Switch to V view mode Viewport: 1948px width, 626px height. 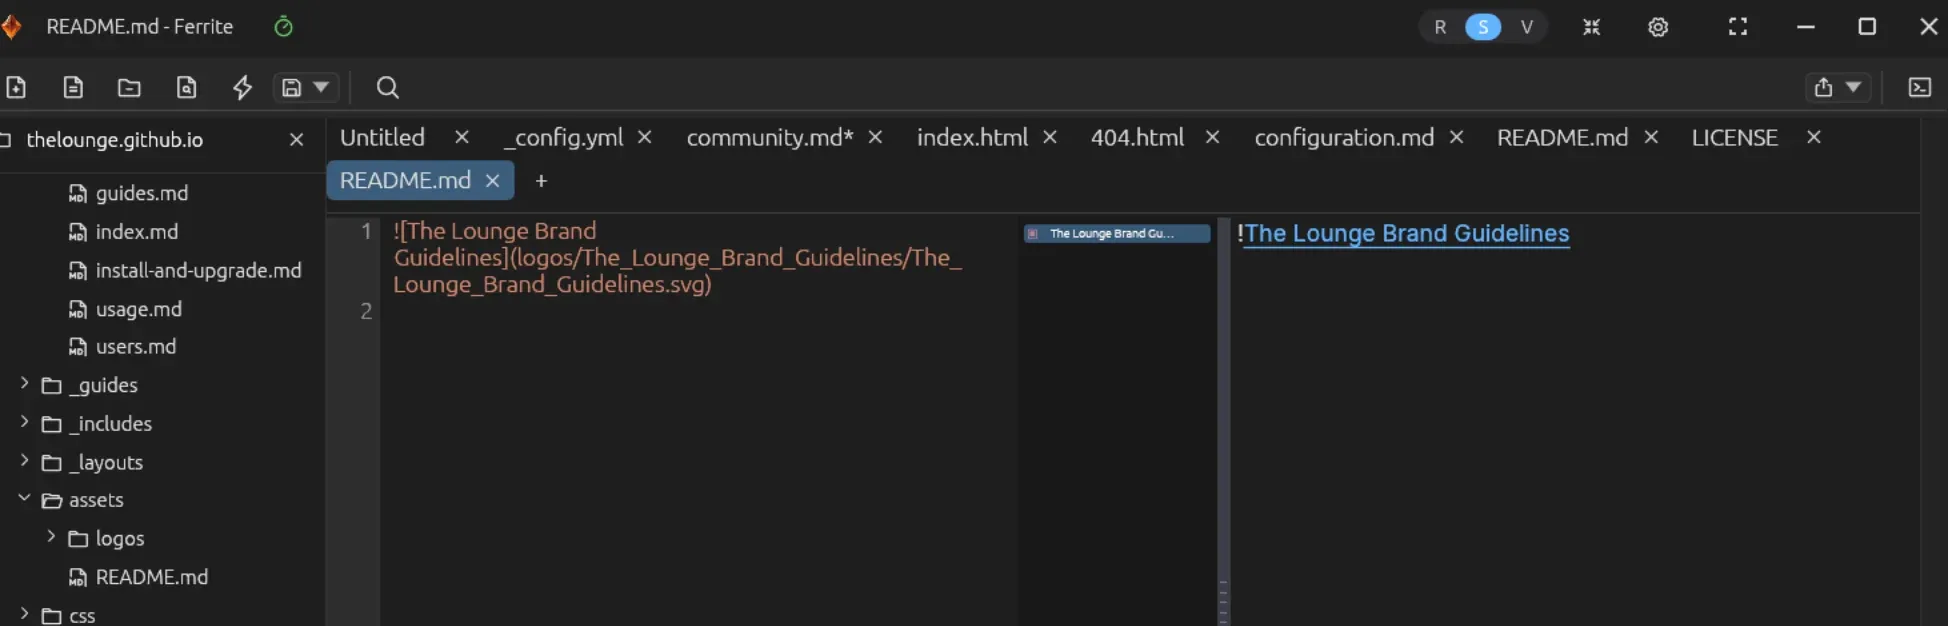1526,27
